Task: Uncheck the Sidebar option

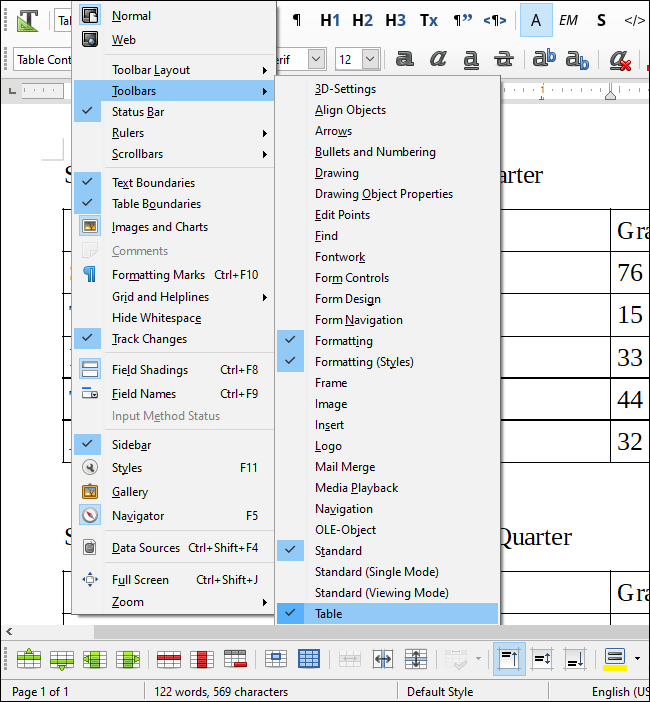Action: tap(174, 445)
